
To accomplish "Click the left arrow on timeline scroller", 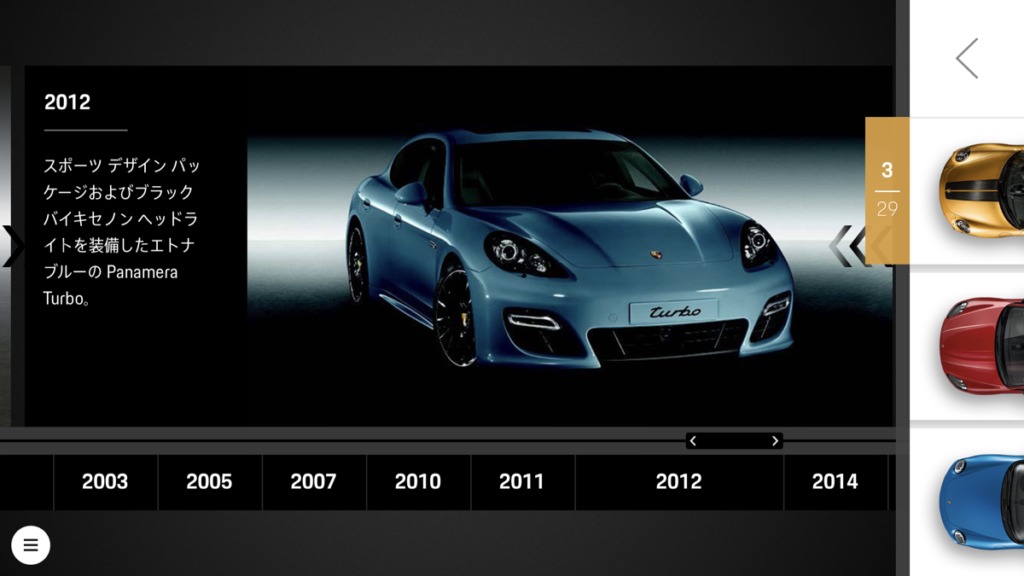I will coord(694,441).
